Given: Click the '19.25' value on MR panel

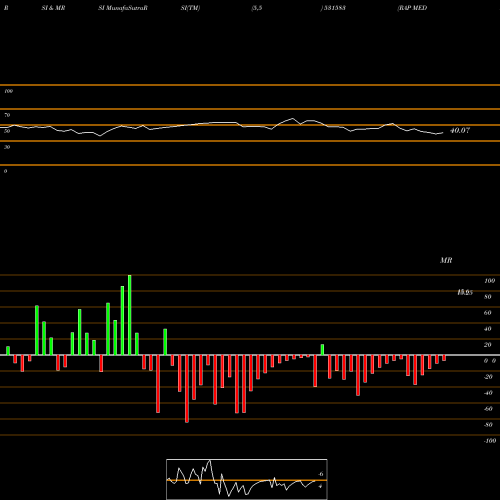Looking at the screenshot, I should [x=465, y=292].
